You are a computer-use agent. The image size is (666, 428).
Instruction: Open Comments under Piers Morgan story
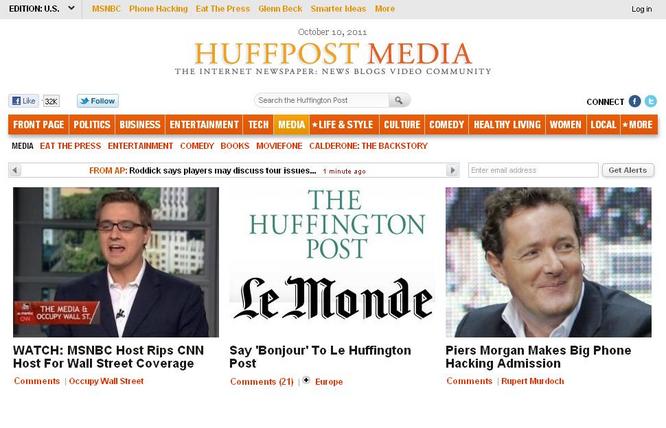pos(469,381)
